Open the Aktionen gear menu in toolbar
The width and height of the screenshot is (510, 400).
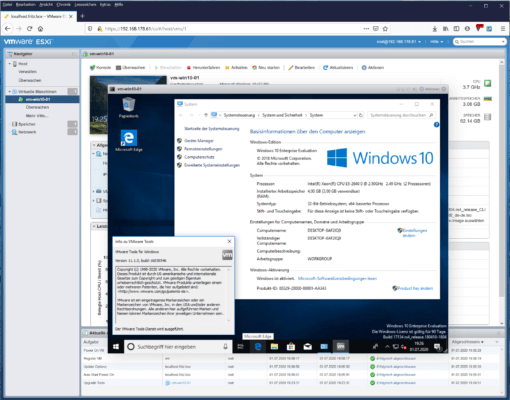373,67
